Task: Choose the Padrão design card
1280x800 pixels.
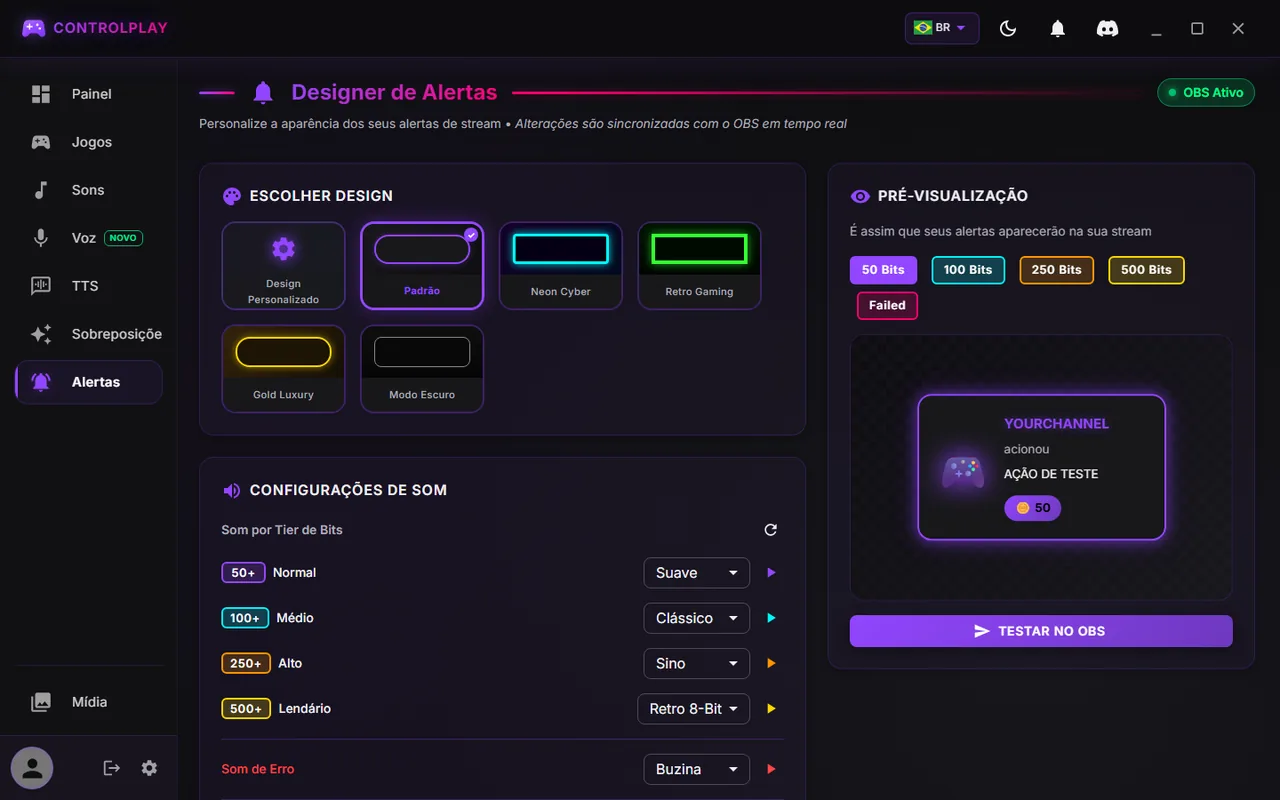Action: coord(422,266)
